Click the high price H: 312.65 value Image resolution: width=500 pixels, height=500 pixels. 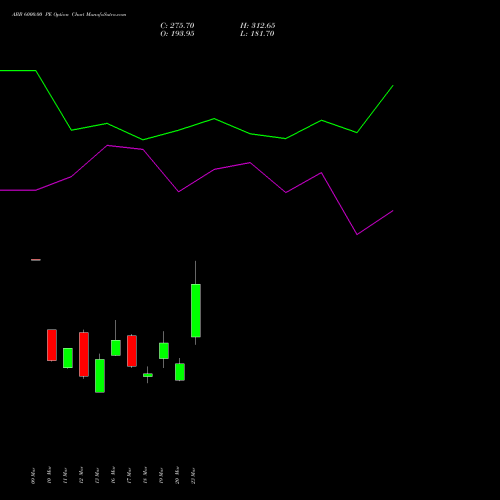point(258,26)
